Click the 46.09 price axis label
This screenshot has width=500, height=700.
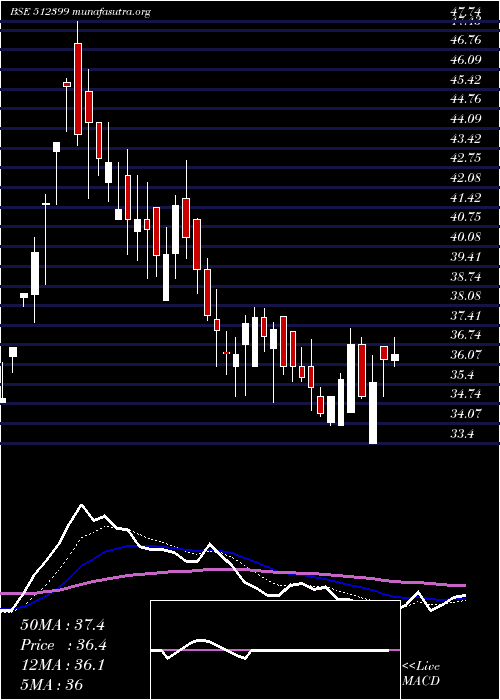(466, 60)
